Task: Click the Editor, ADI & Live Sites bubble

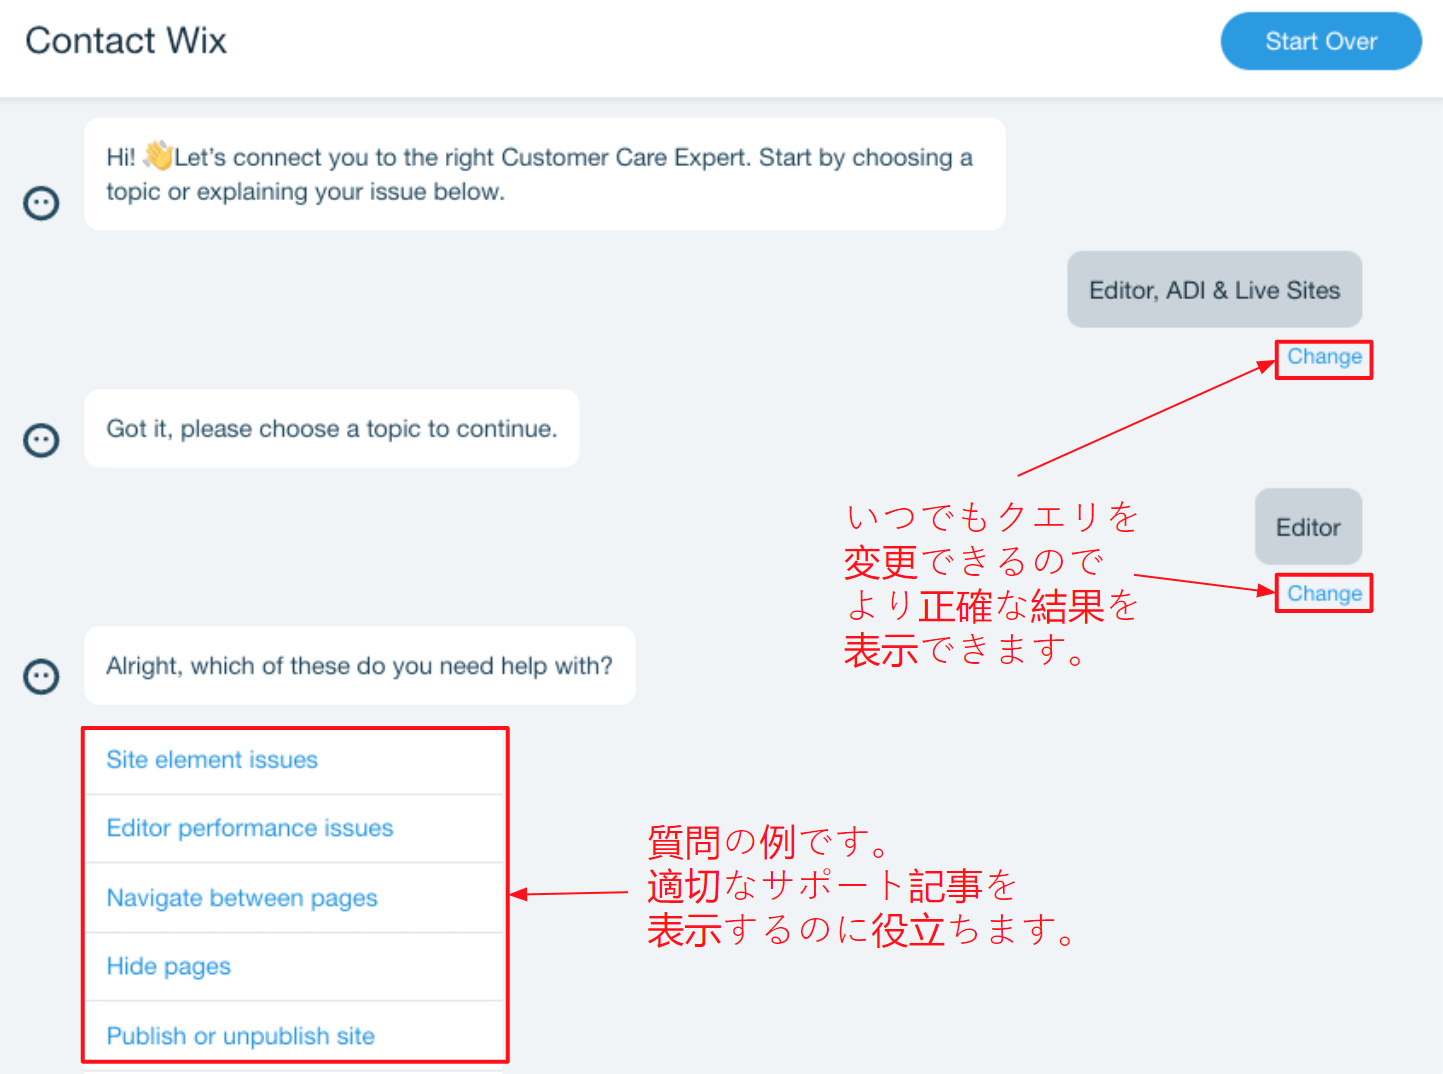Action: (x=1214, y=290)
